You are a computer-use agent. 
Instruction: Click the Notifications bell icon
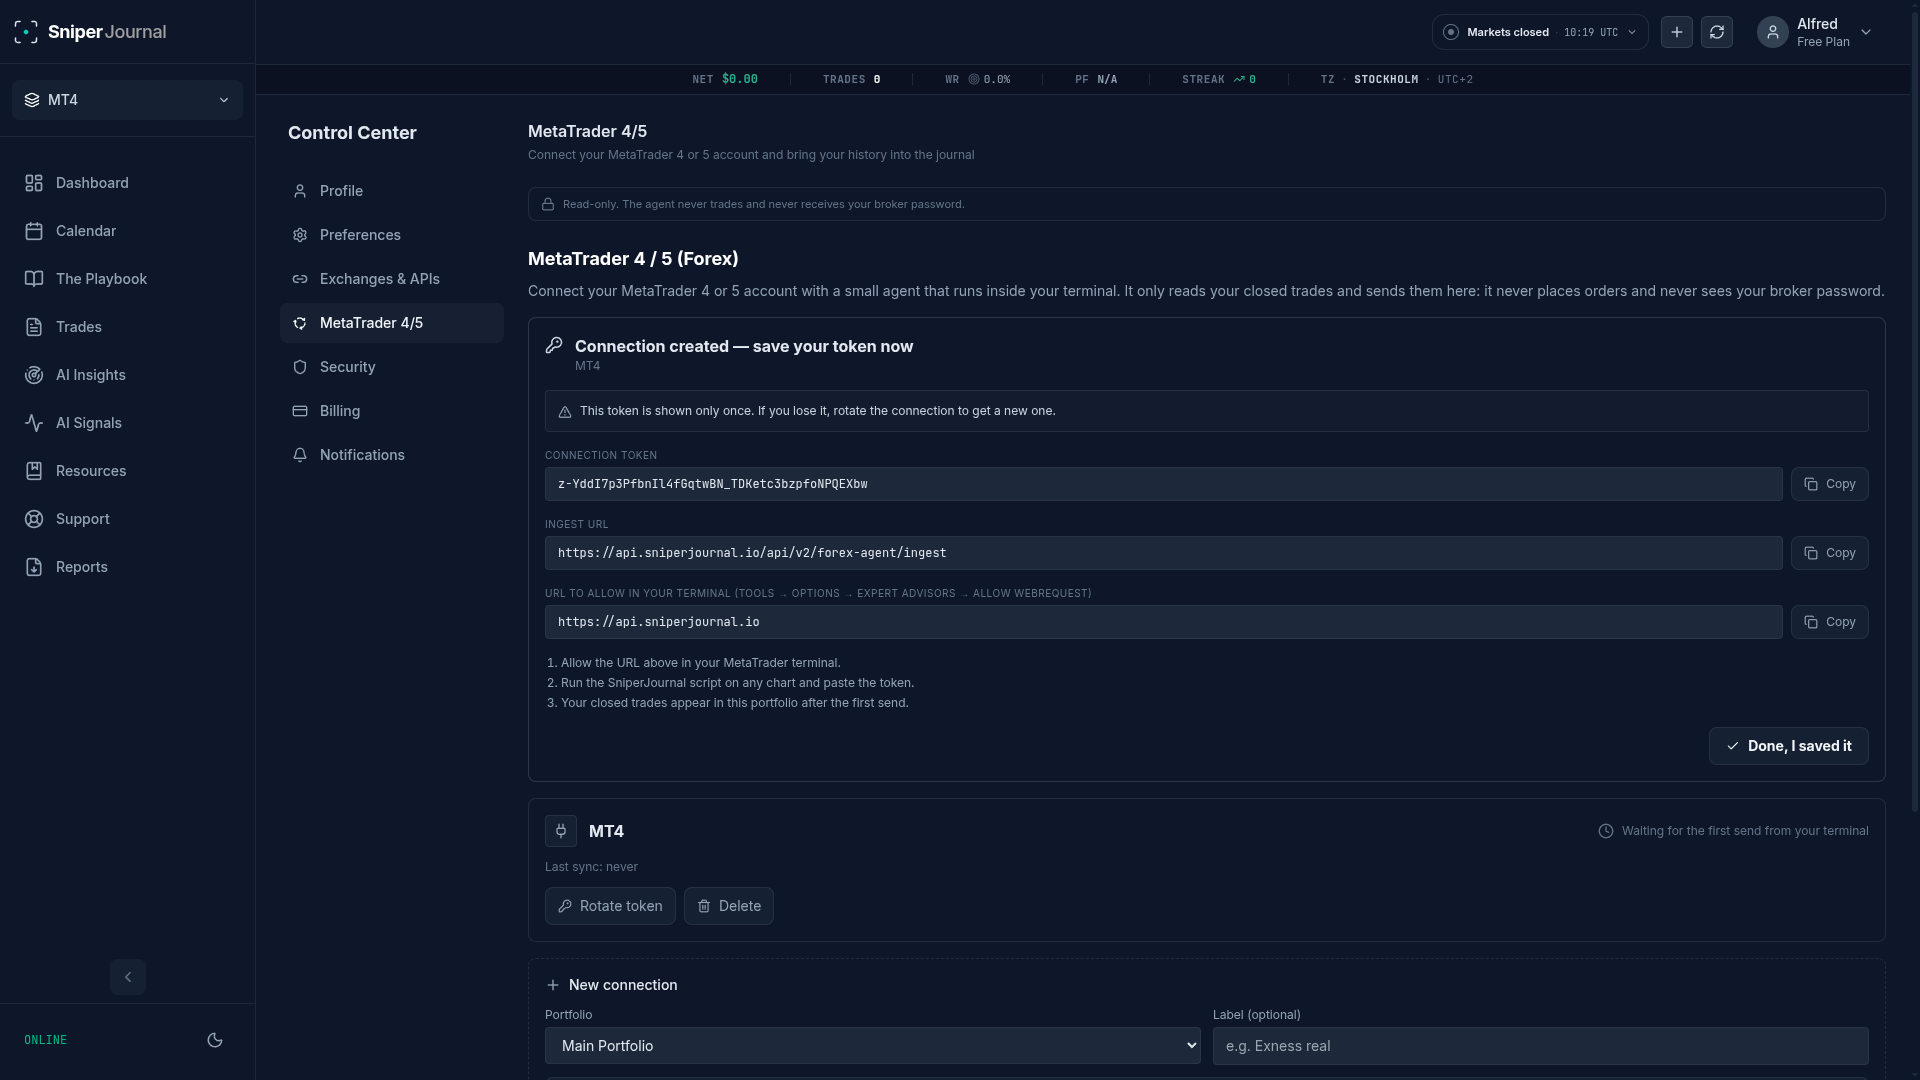pyautogui.click(x=300, y=455)
